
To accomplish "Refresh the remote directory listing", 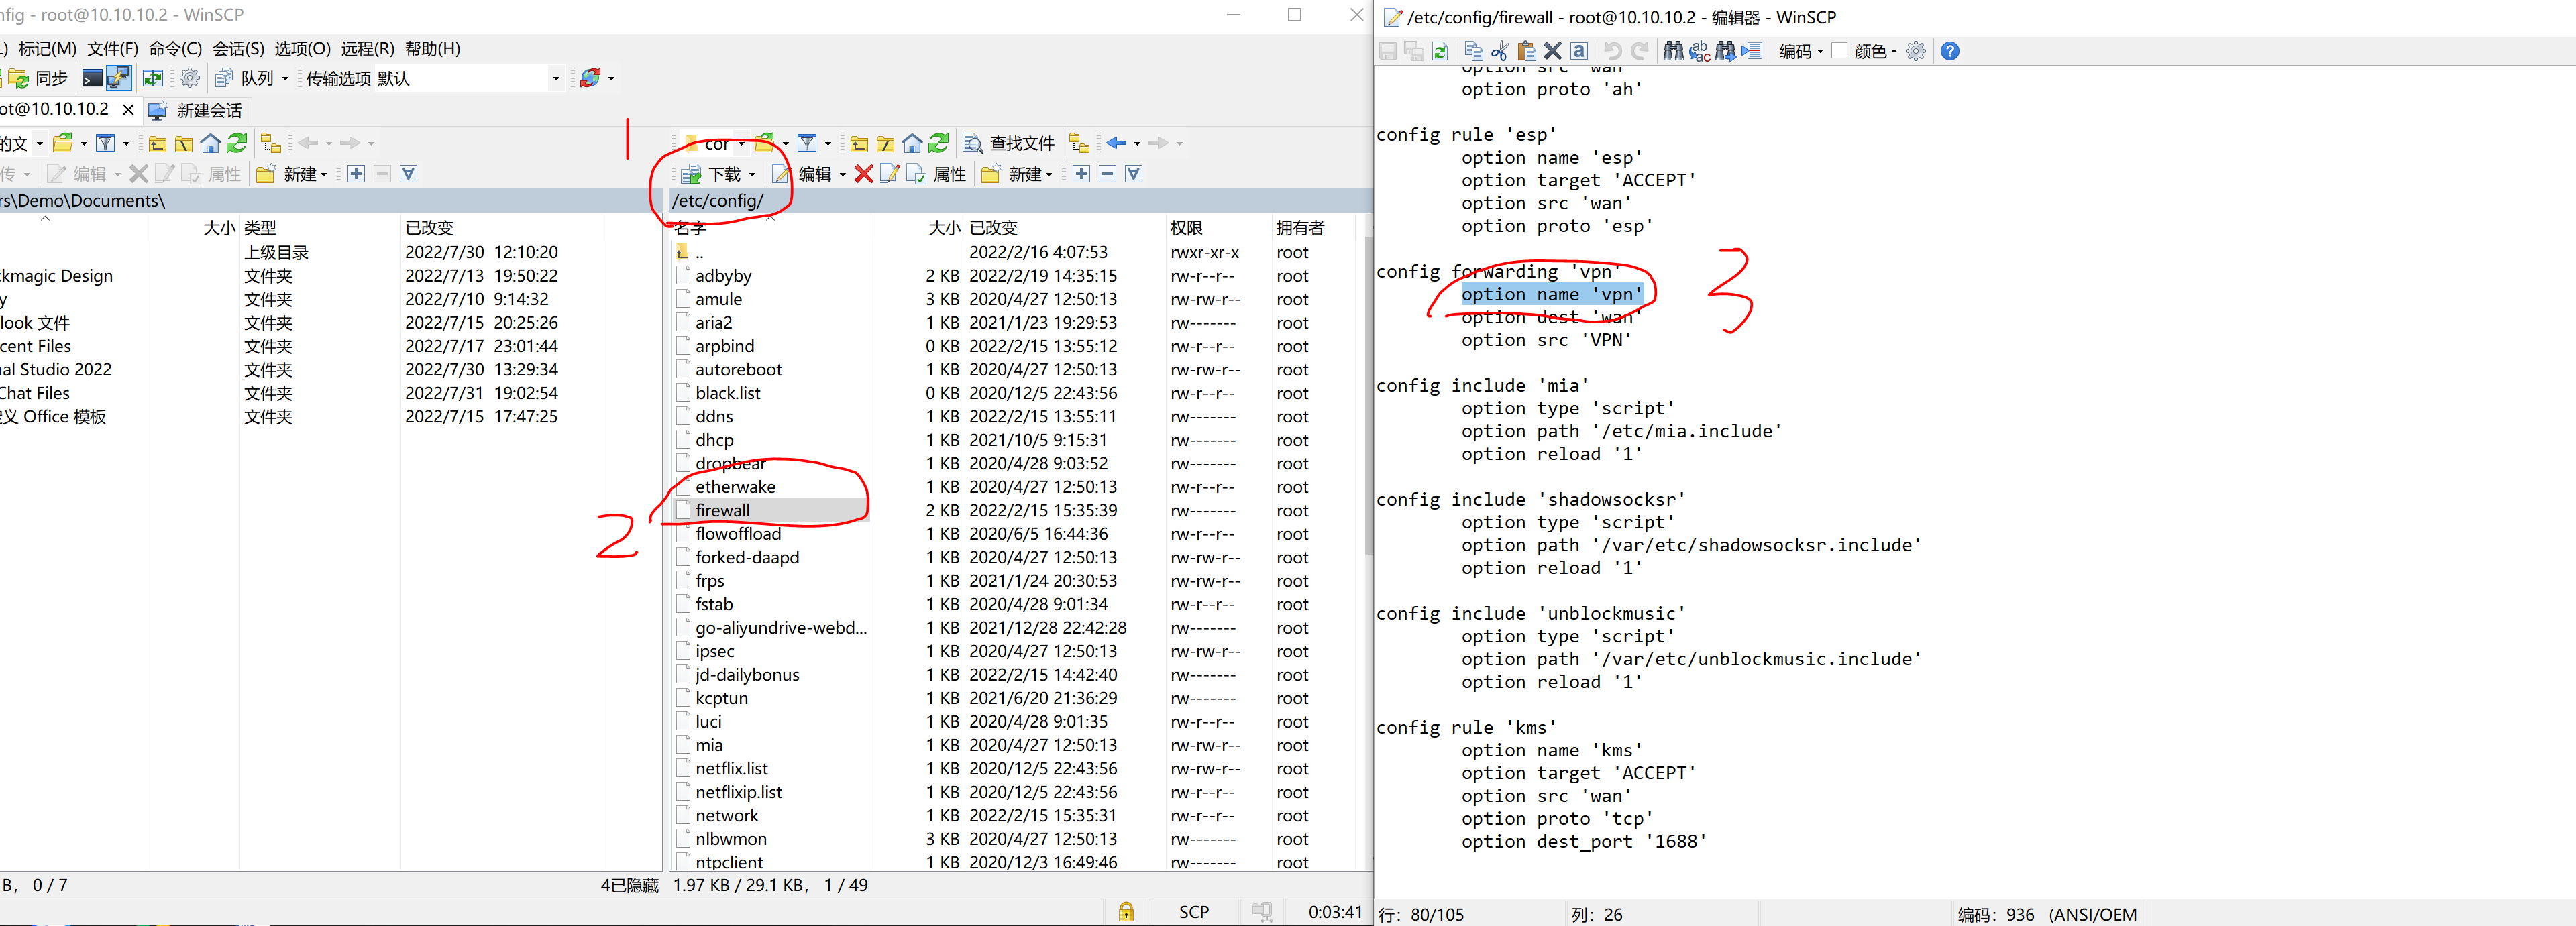I will click(x=938, y=143).
